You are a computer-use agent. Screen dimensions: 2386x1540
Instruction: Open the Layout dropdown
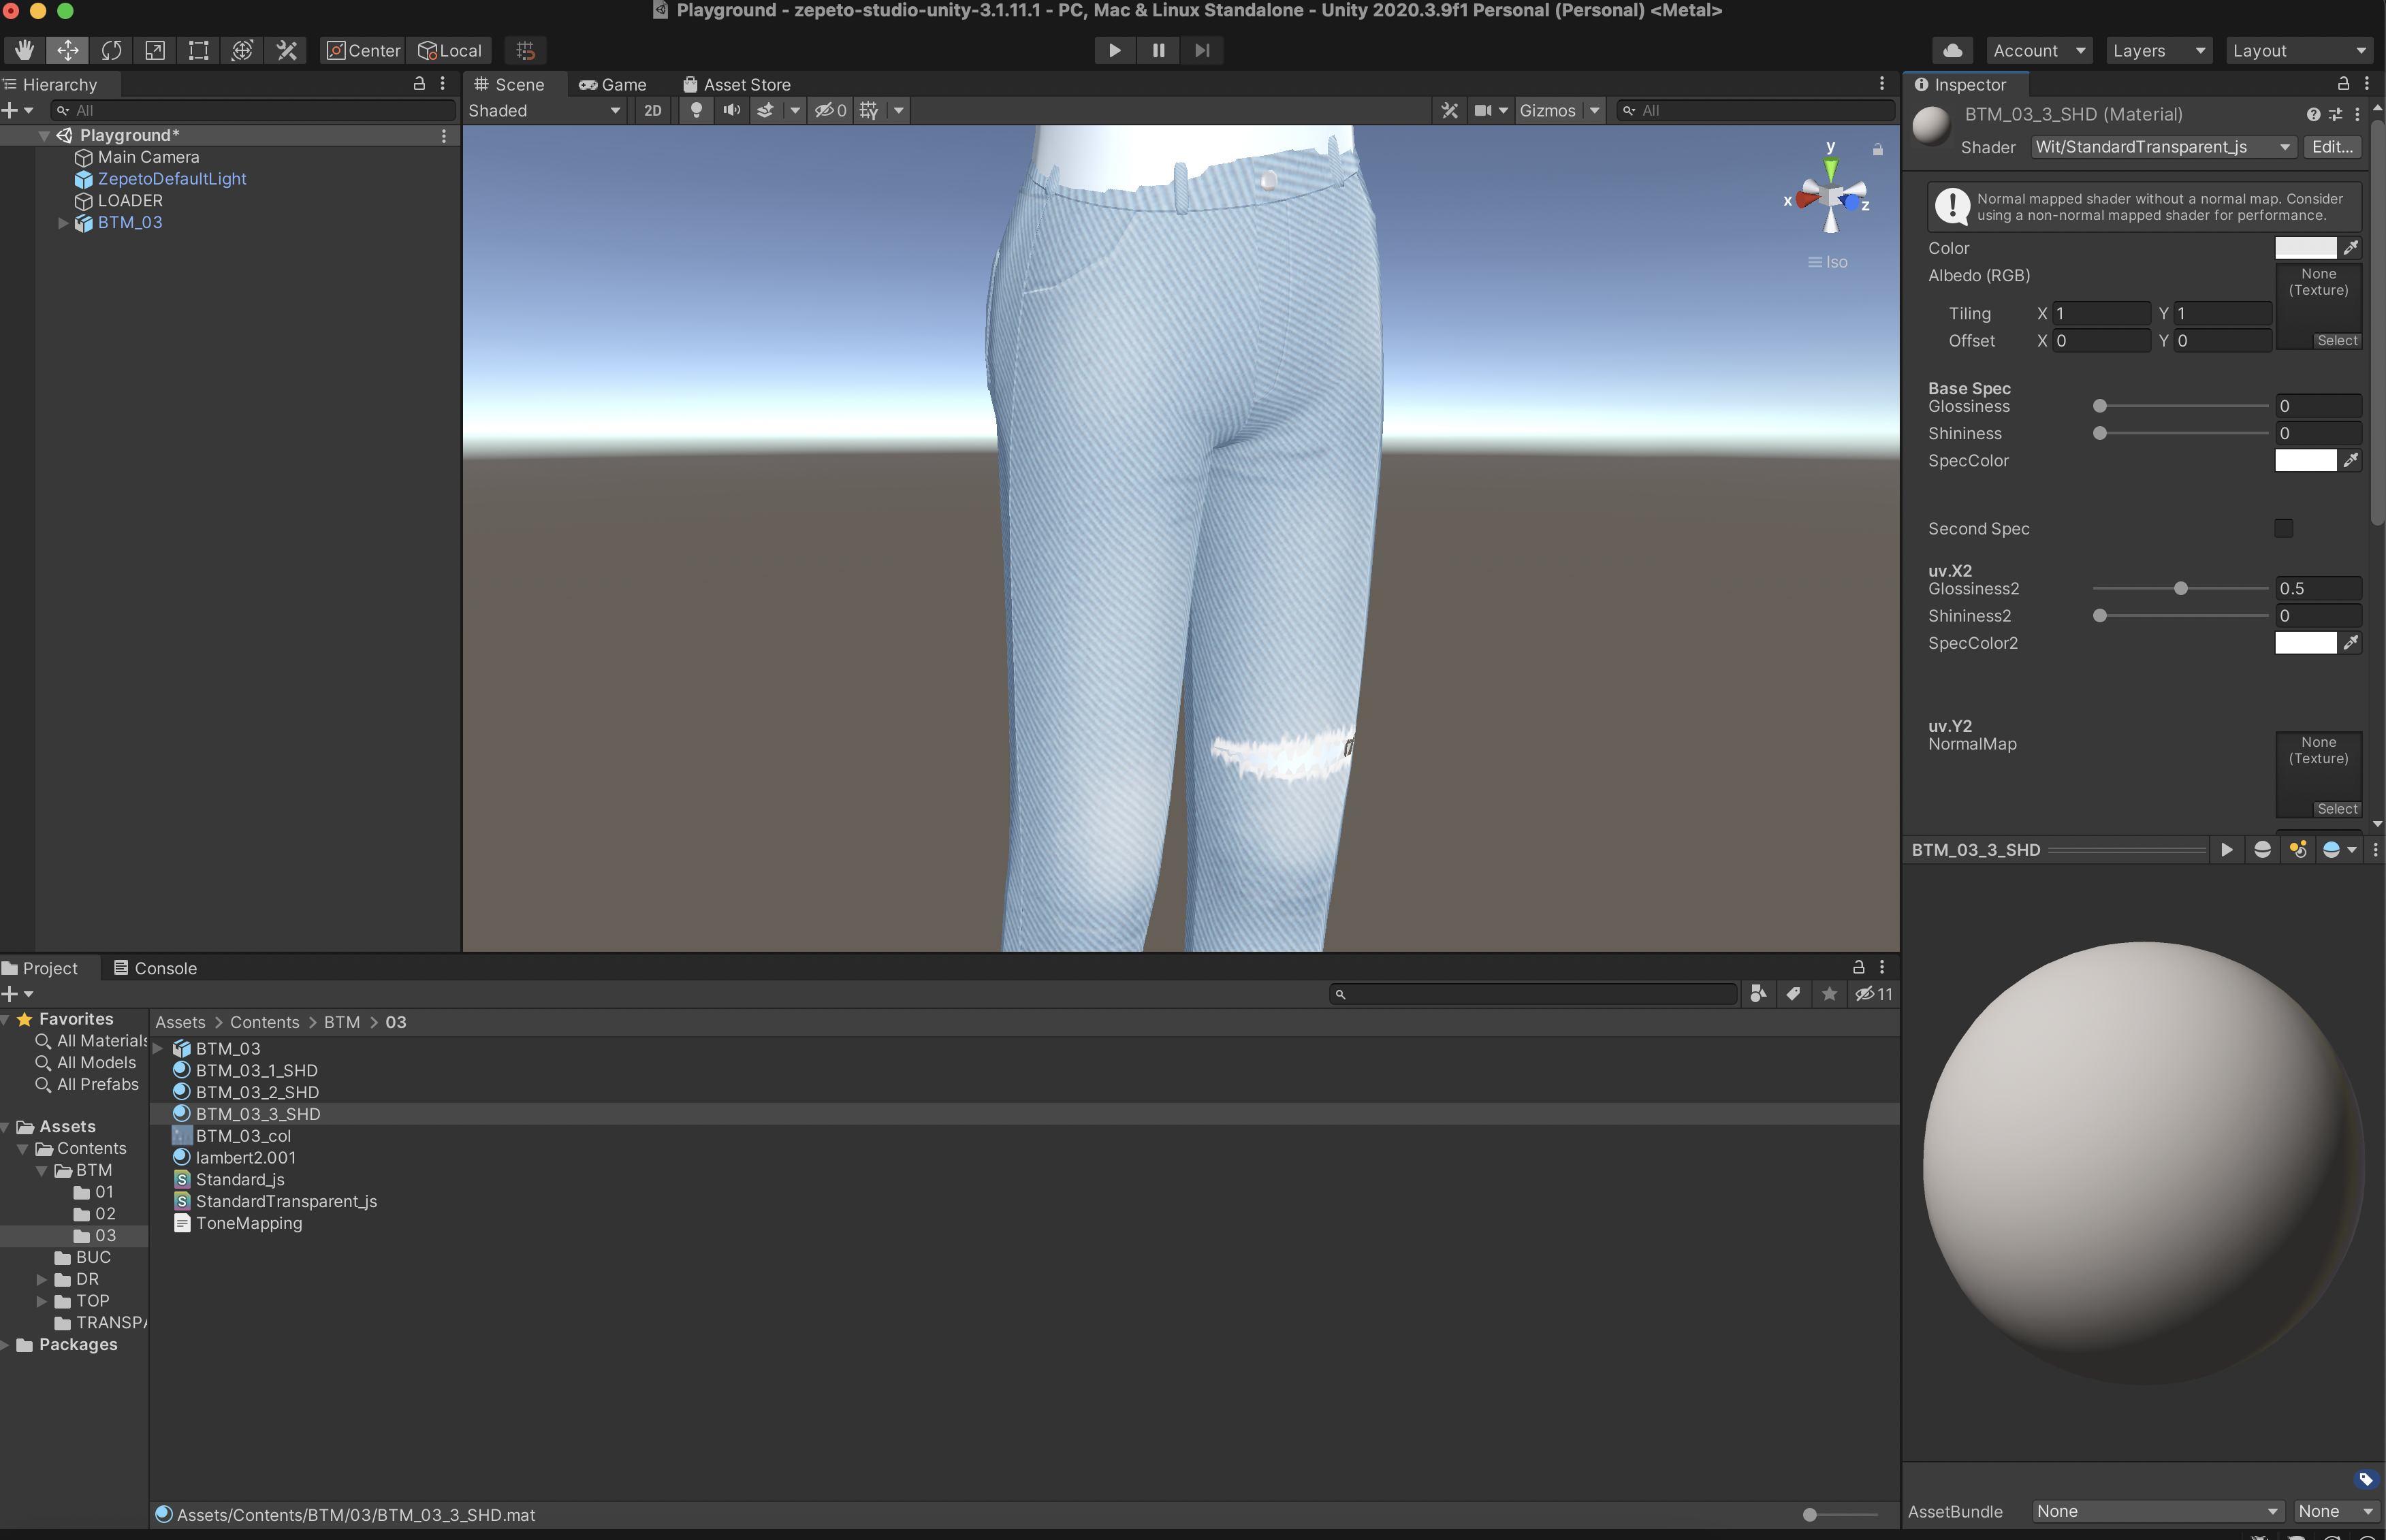[x=2299, y=50]
